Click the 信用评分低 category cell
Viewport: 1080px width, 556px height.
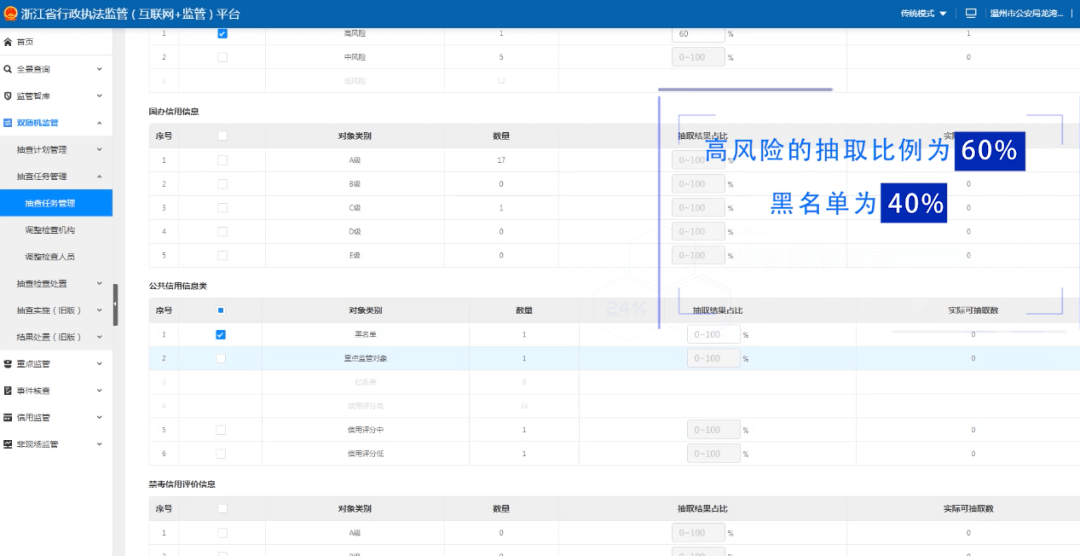(x=365, y=453)
